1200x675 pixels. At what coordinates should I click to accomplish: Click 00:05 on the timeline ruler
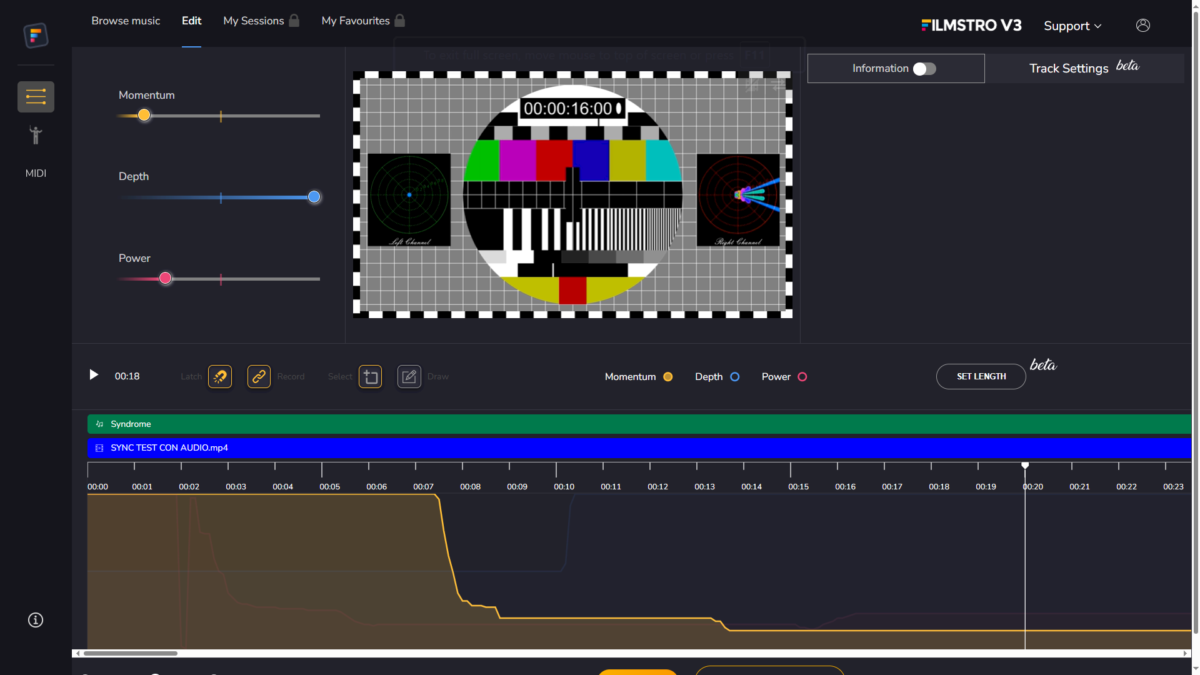330,487
